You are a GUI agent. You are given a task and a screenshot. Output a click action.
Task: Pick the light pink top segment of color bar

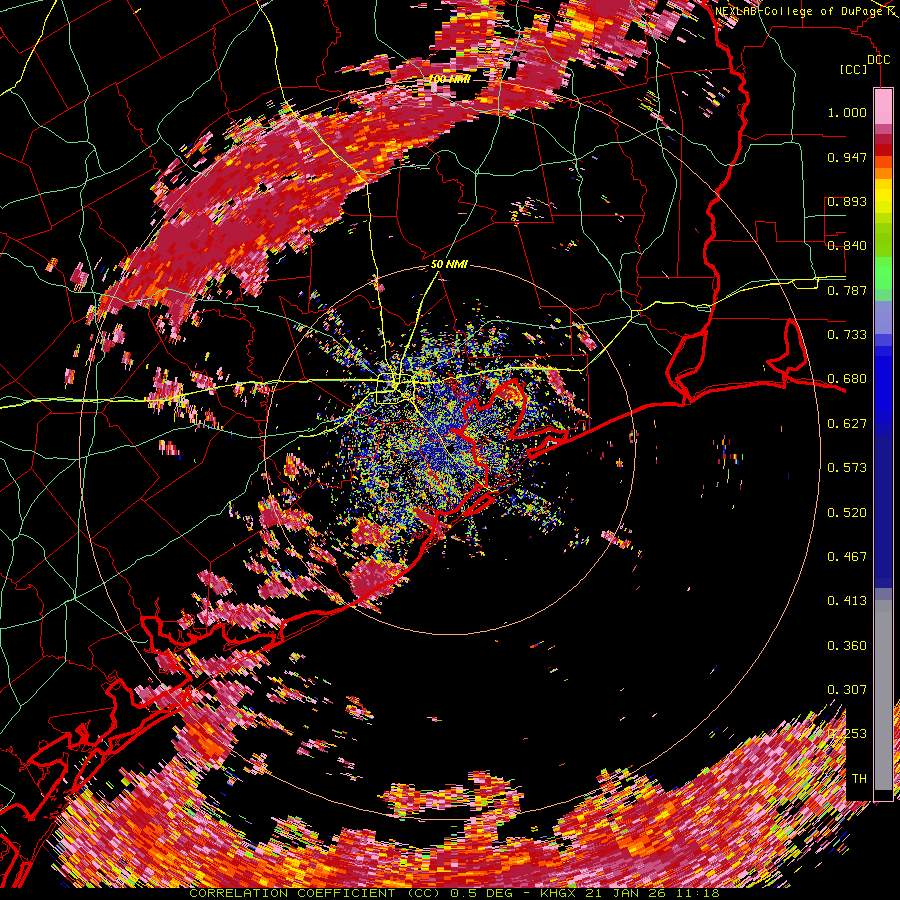883,106
